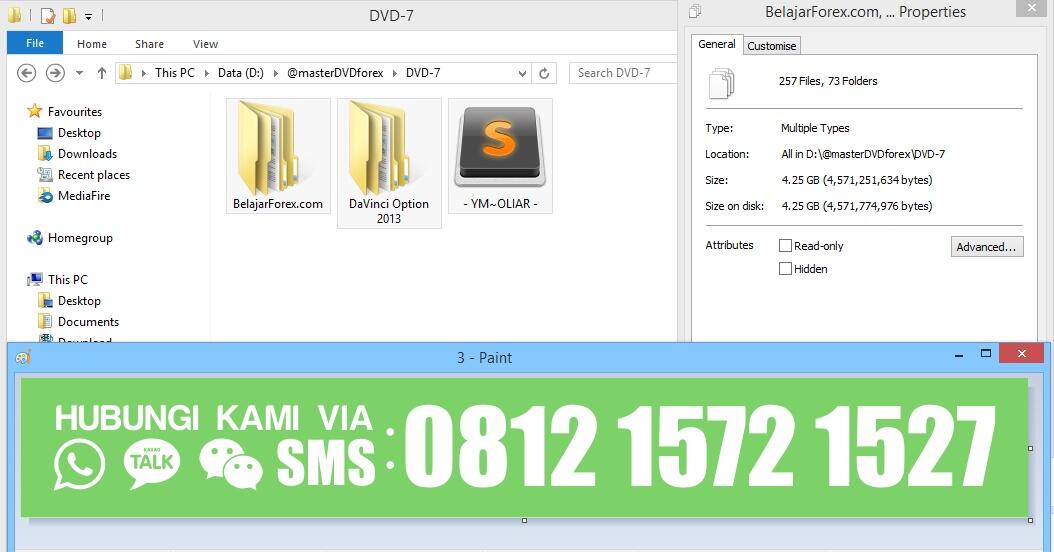The width and height of the screenshot is (1054, 552).
Task: Click the size value '4,571,251,634 bytes' text
Action: coord(877,180)
